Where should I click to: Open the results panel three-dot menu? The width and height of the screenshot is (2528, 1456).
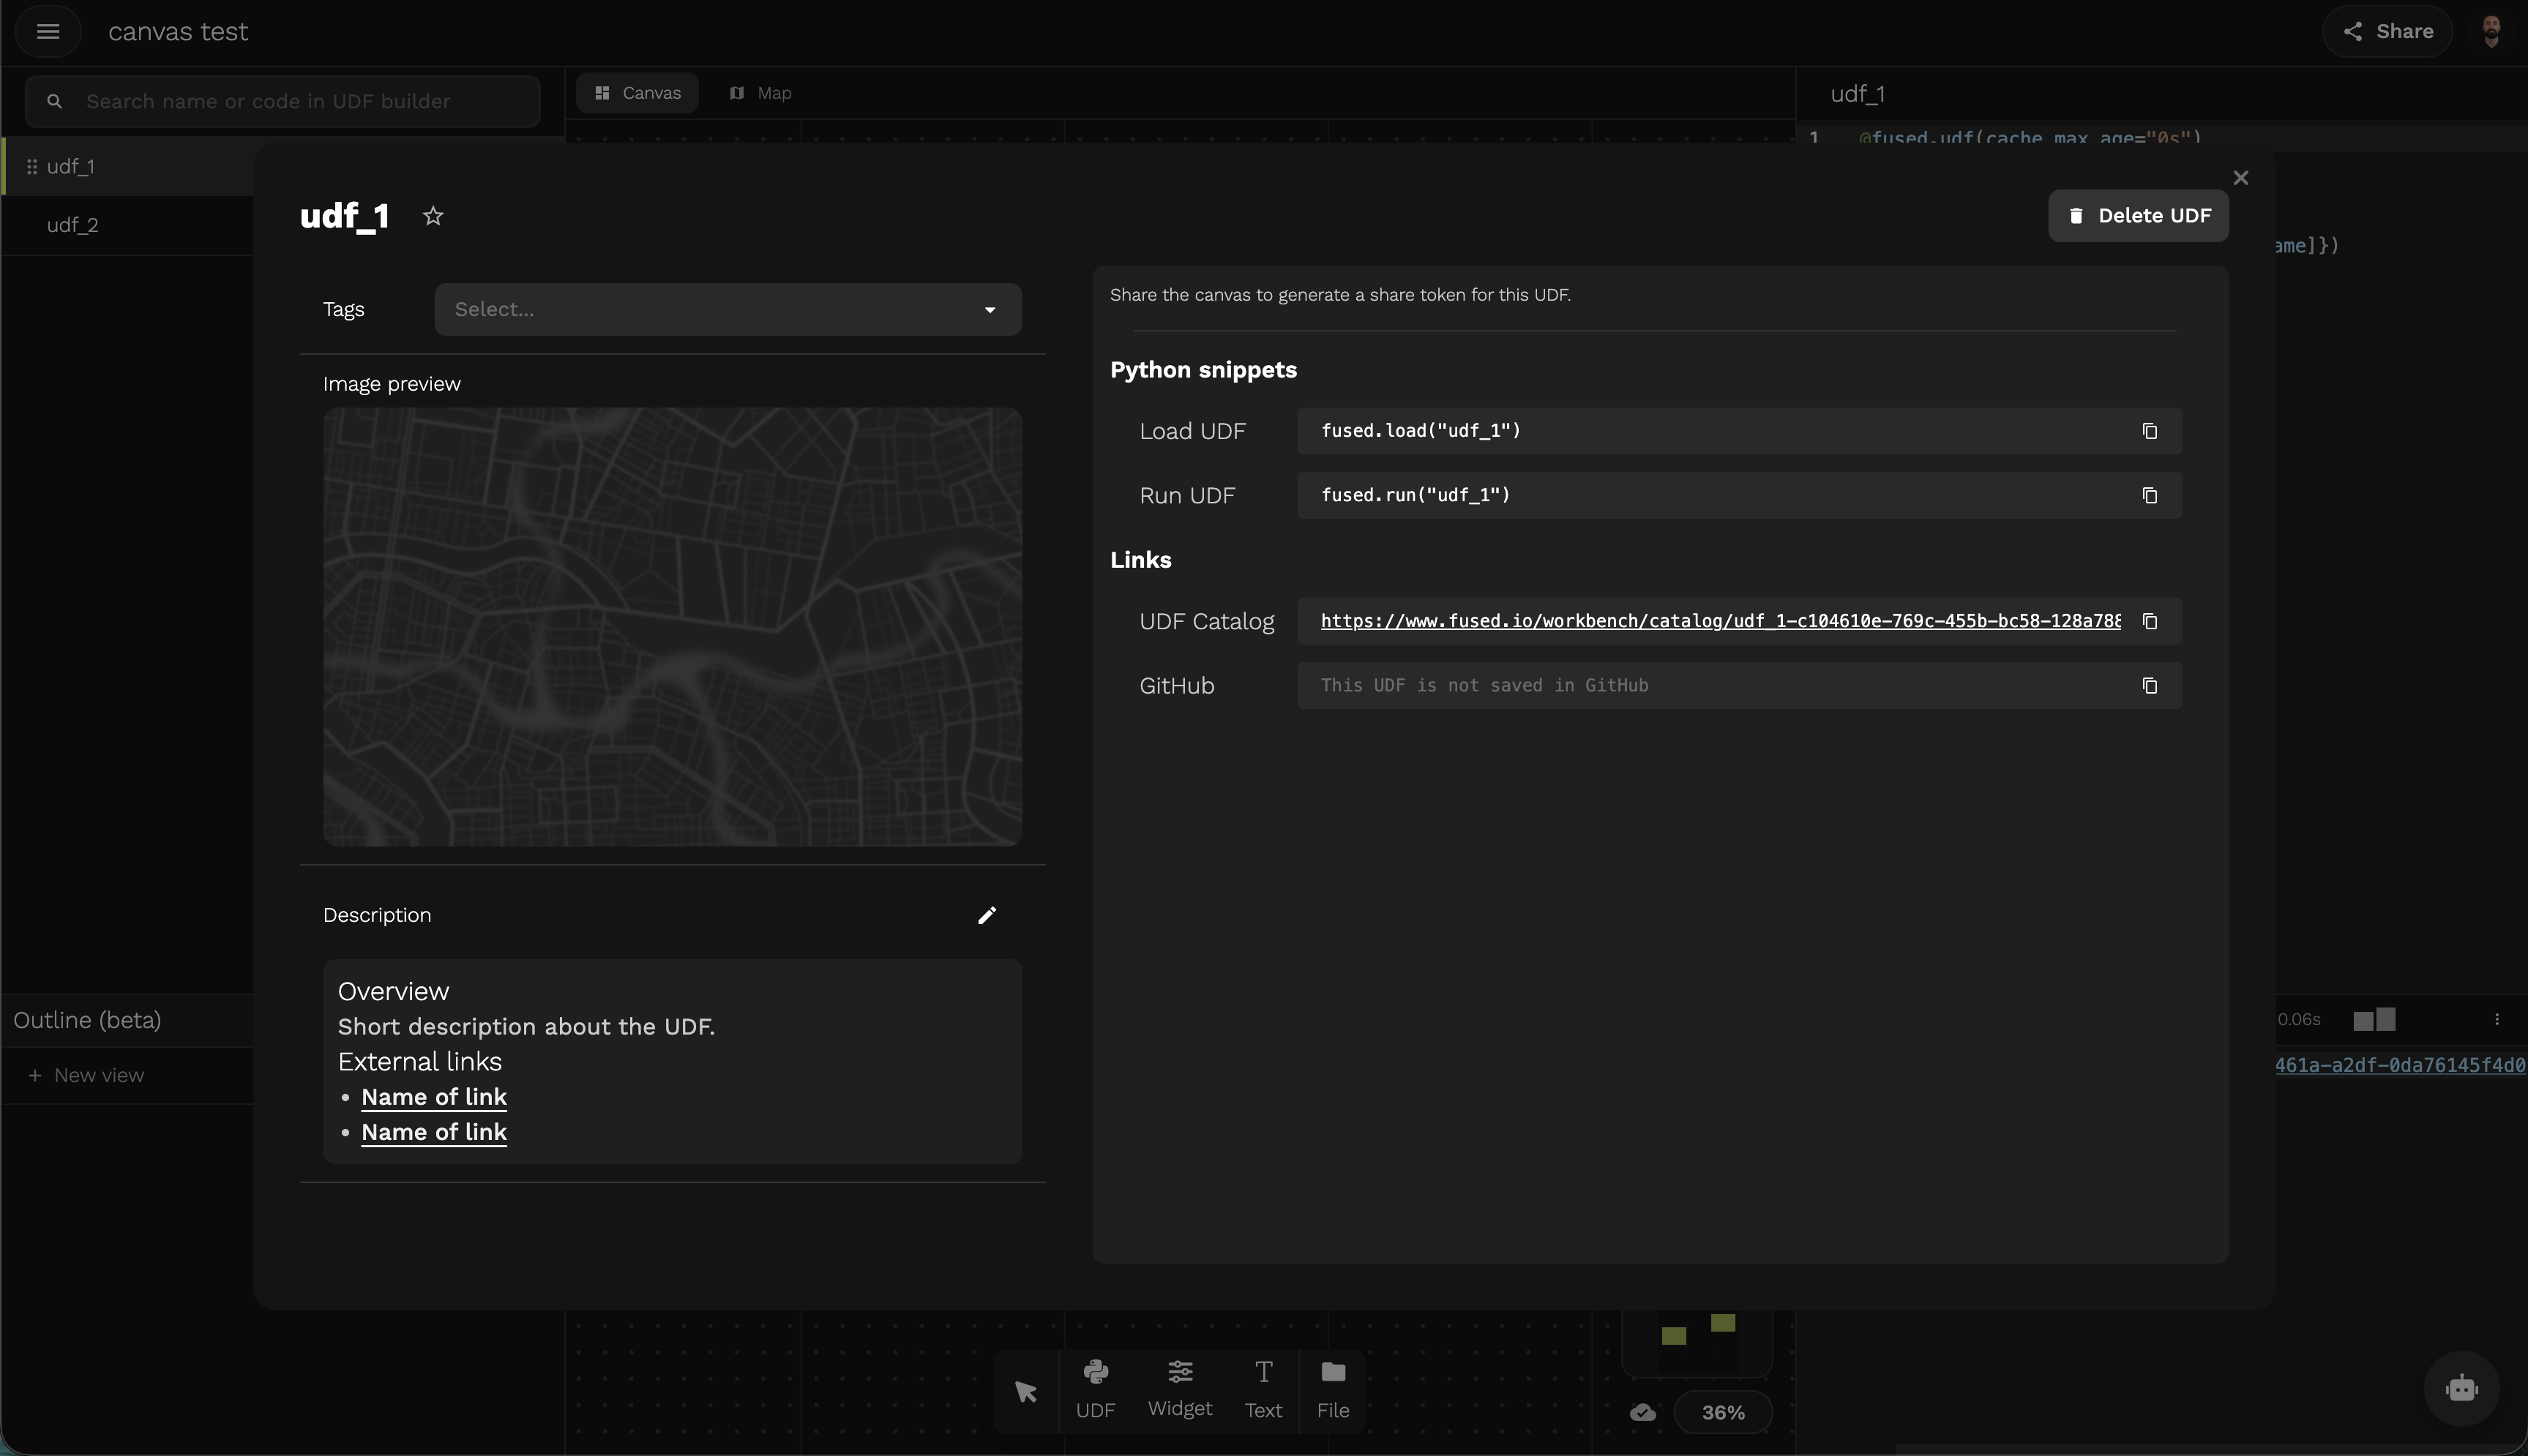point(2497,1020)
